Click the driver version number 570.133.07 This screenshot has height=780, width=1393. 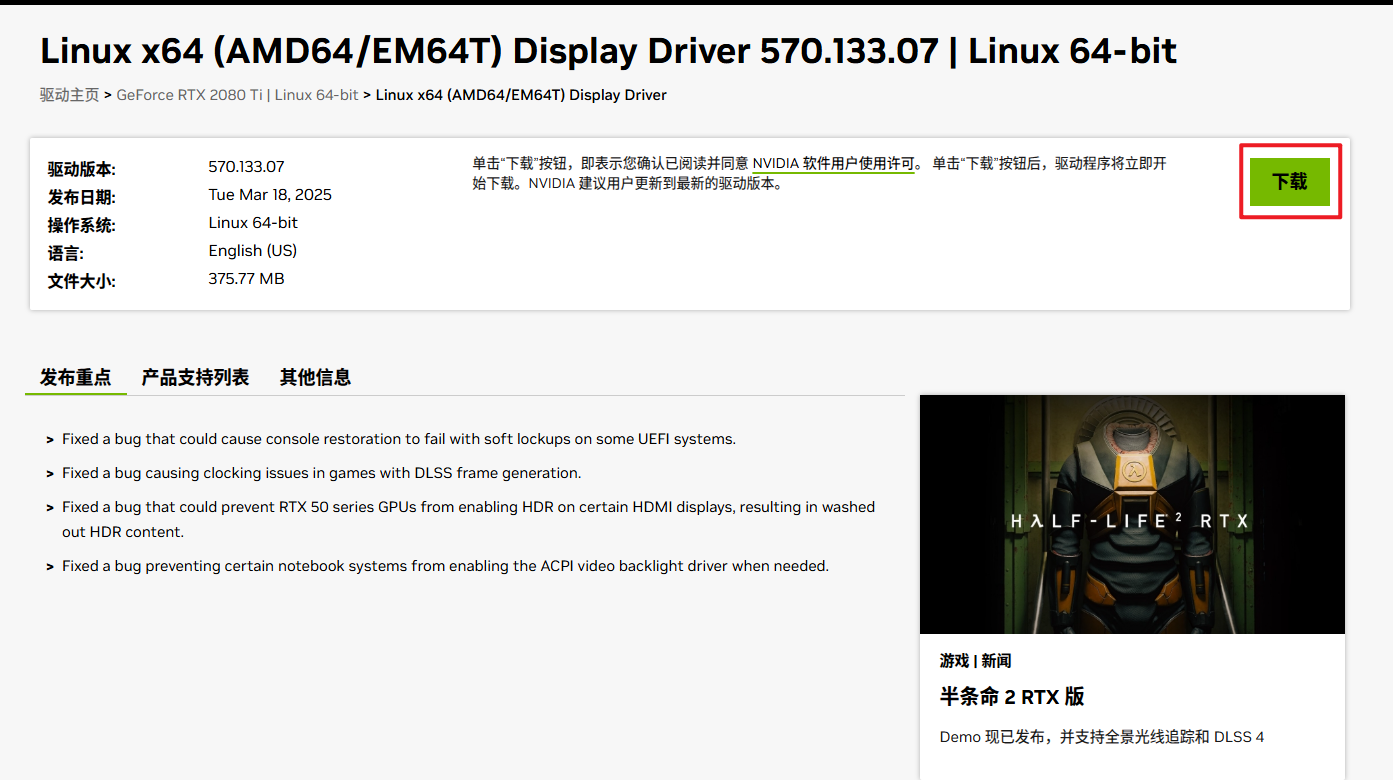pyautogui.click(x=244, y=167)
